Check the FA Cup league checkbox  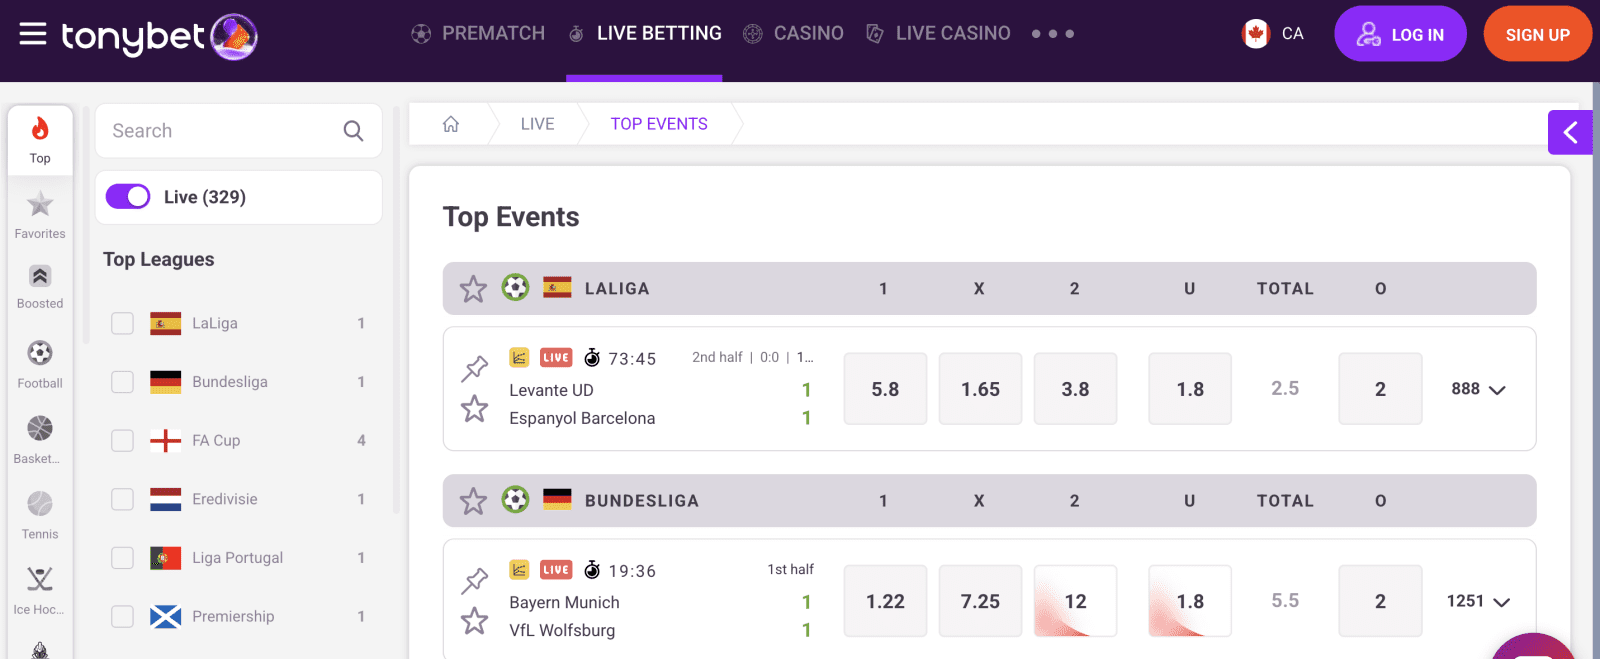click(121, 440)
